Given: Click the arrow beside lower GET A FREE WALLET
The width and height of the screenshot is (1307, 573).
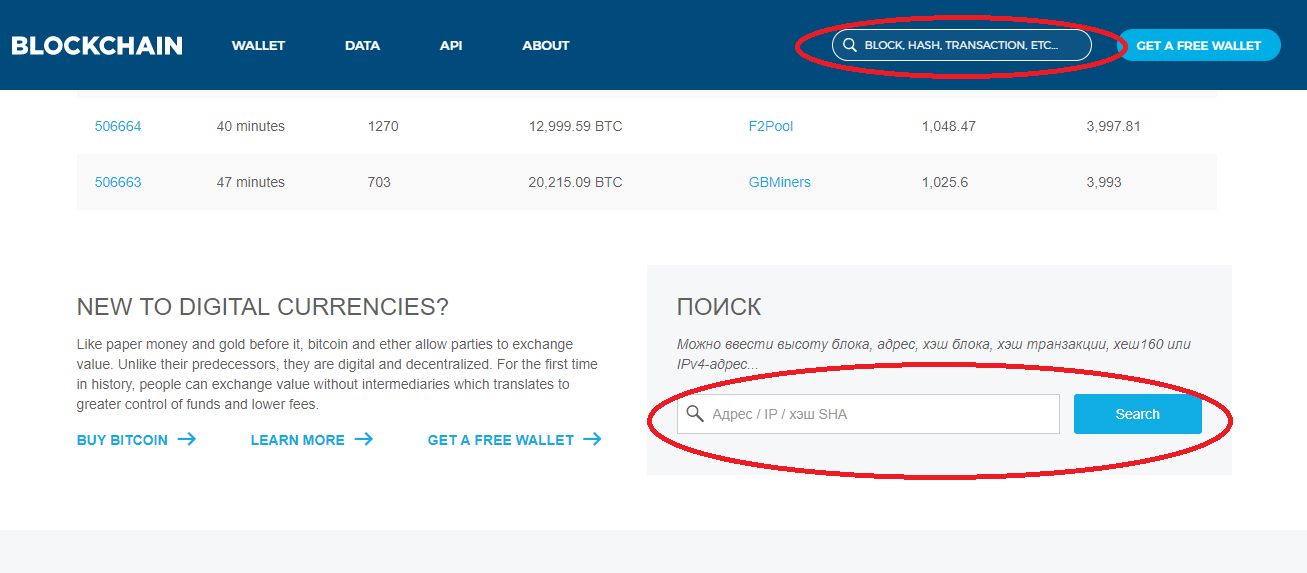Looking at the screenshot, I should tap(592, 439).
